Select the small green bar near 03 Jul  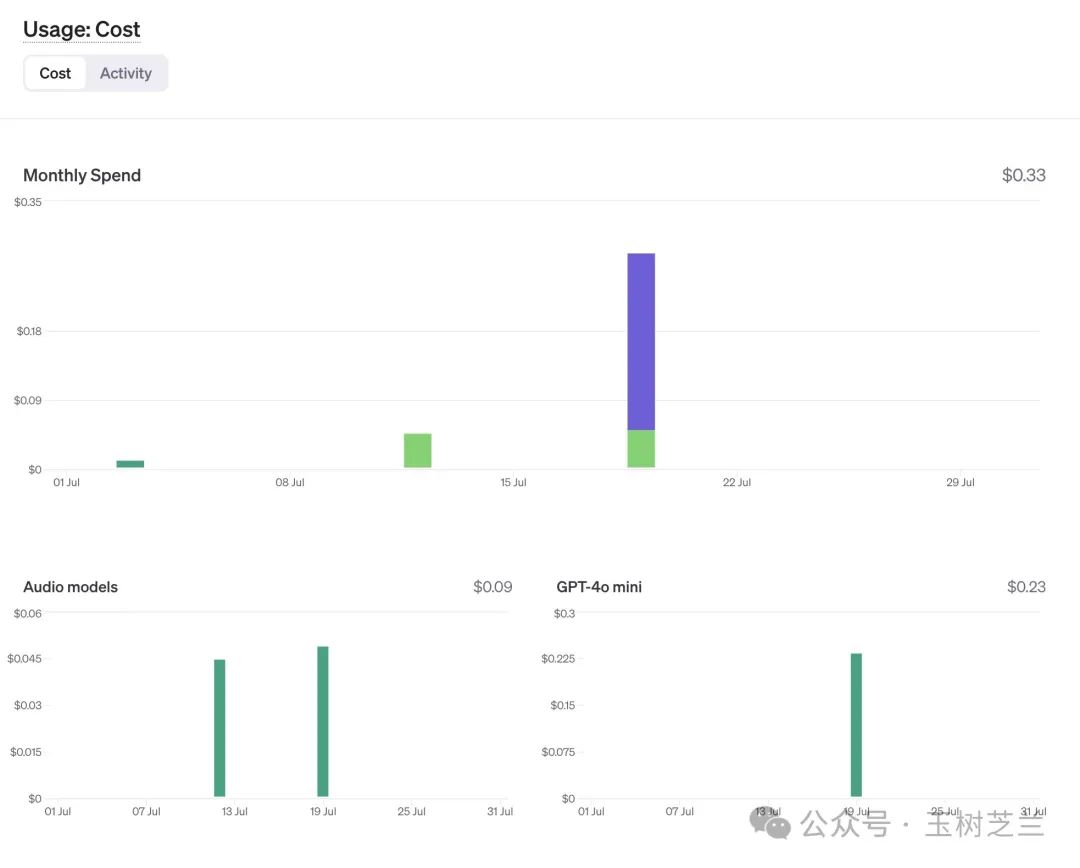click(x=130, y=463)
